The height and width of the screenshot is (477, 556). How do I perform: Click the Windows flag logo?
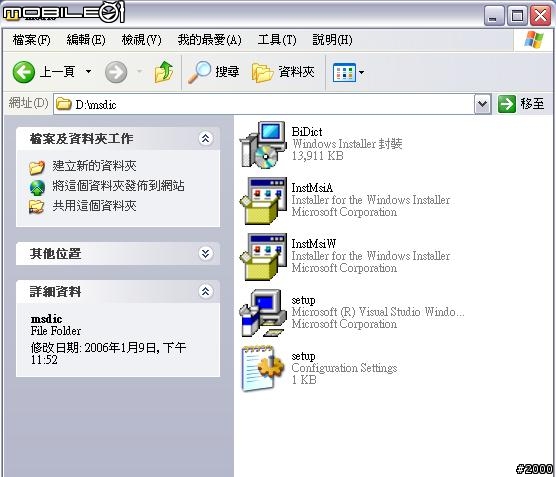[x=534, y=40]
